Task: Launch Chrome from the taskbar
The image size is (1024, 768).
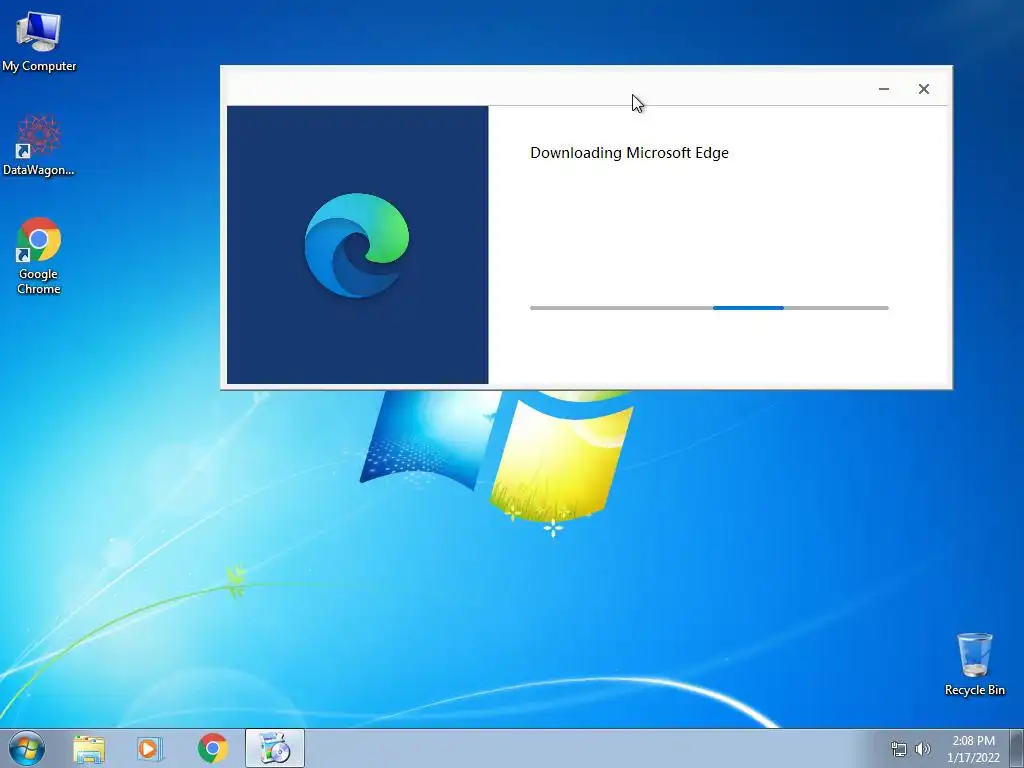Action: tap(213, 748)
